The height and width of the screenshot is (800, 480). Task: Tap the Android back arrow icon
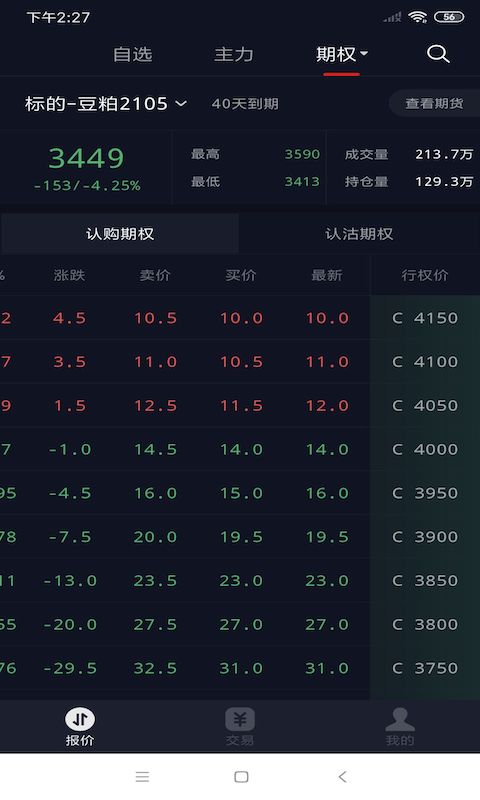click(x=342, y=777)
